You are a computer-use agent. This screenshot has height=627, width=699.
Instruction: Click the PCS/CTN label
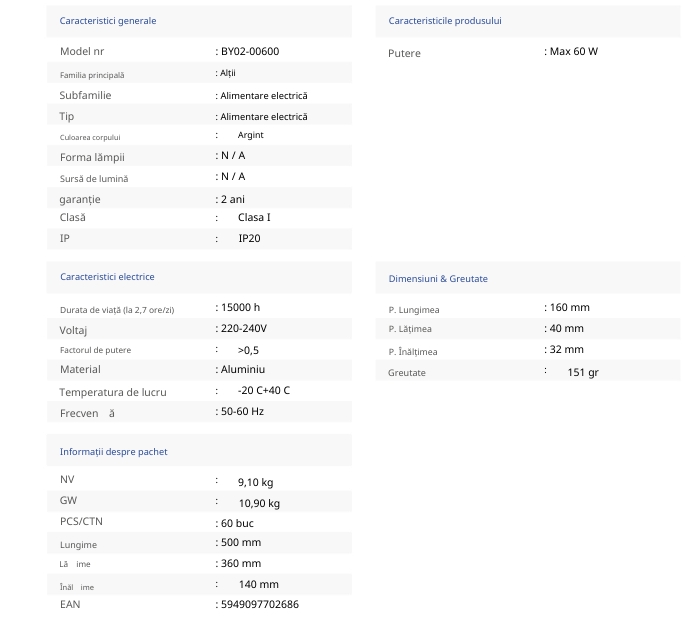point(81,521)
